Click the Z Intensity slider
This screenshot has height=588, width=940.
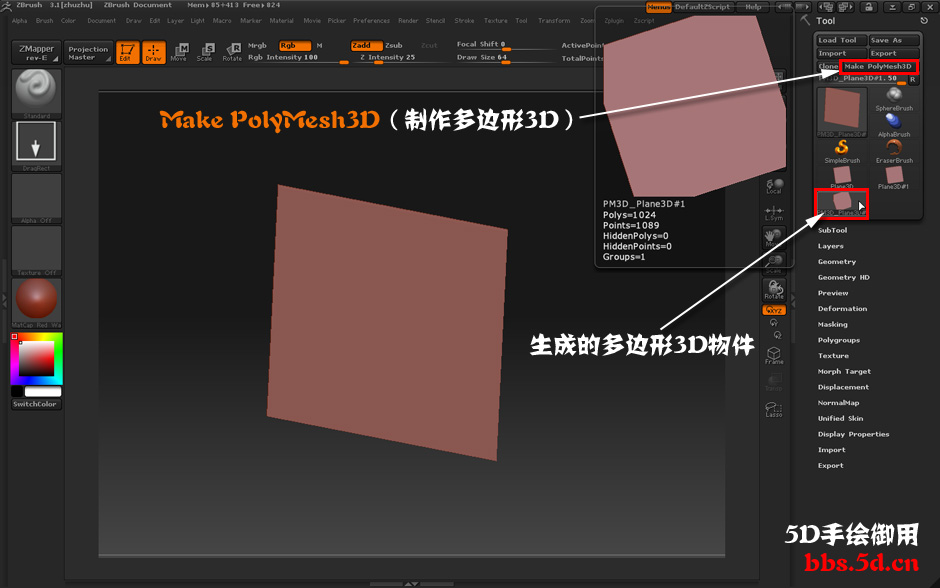[x=396, y=58]
